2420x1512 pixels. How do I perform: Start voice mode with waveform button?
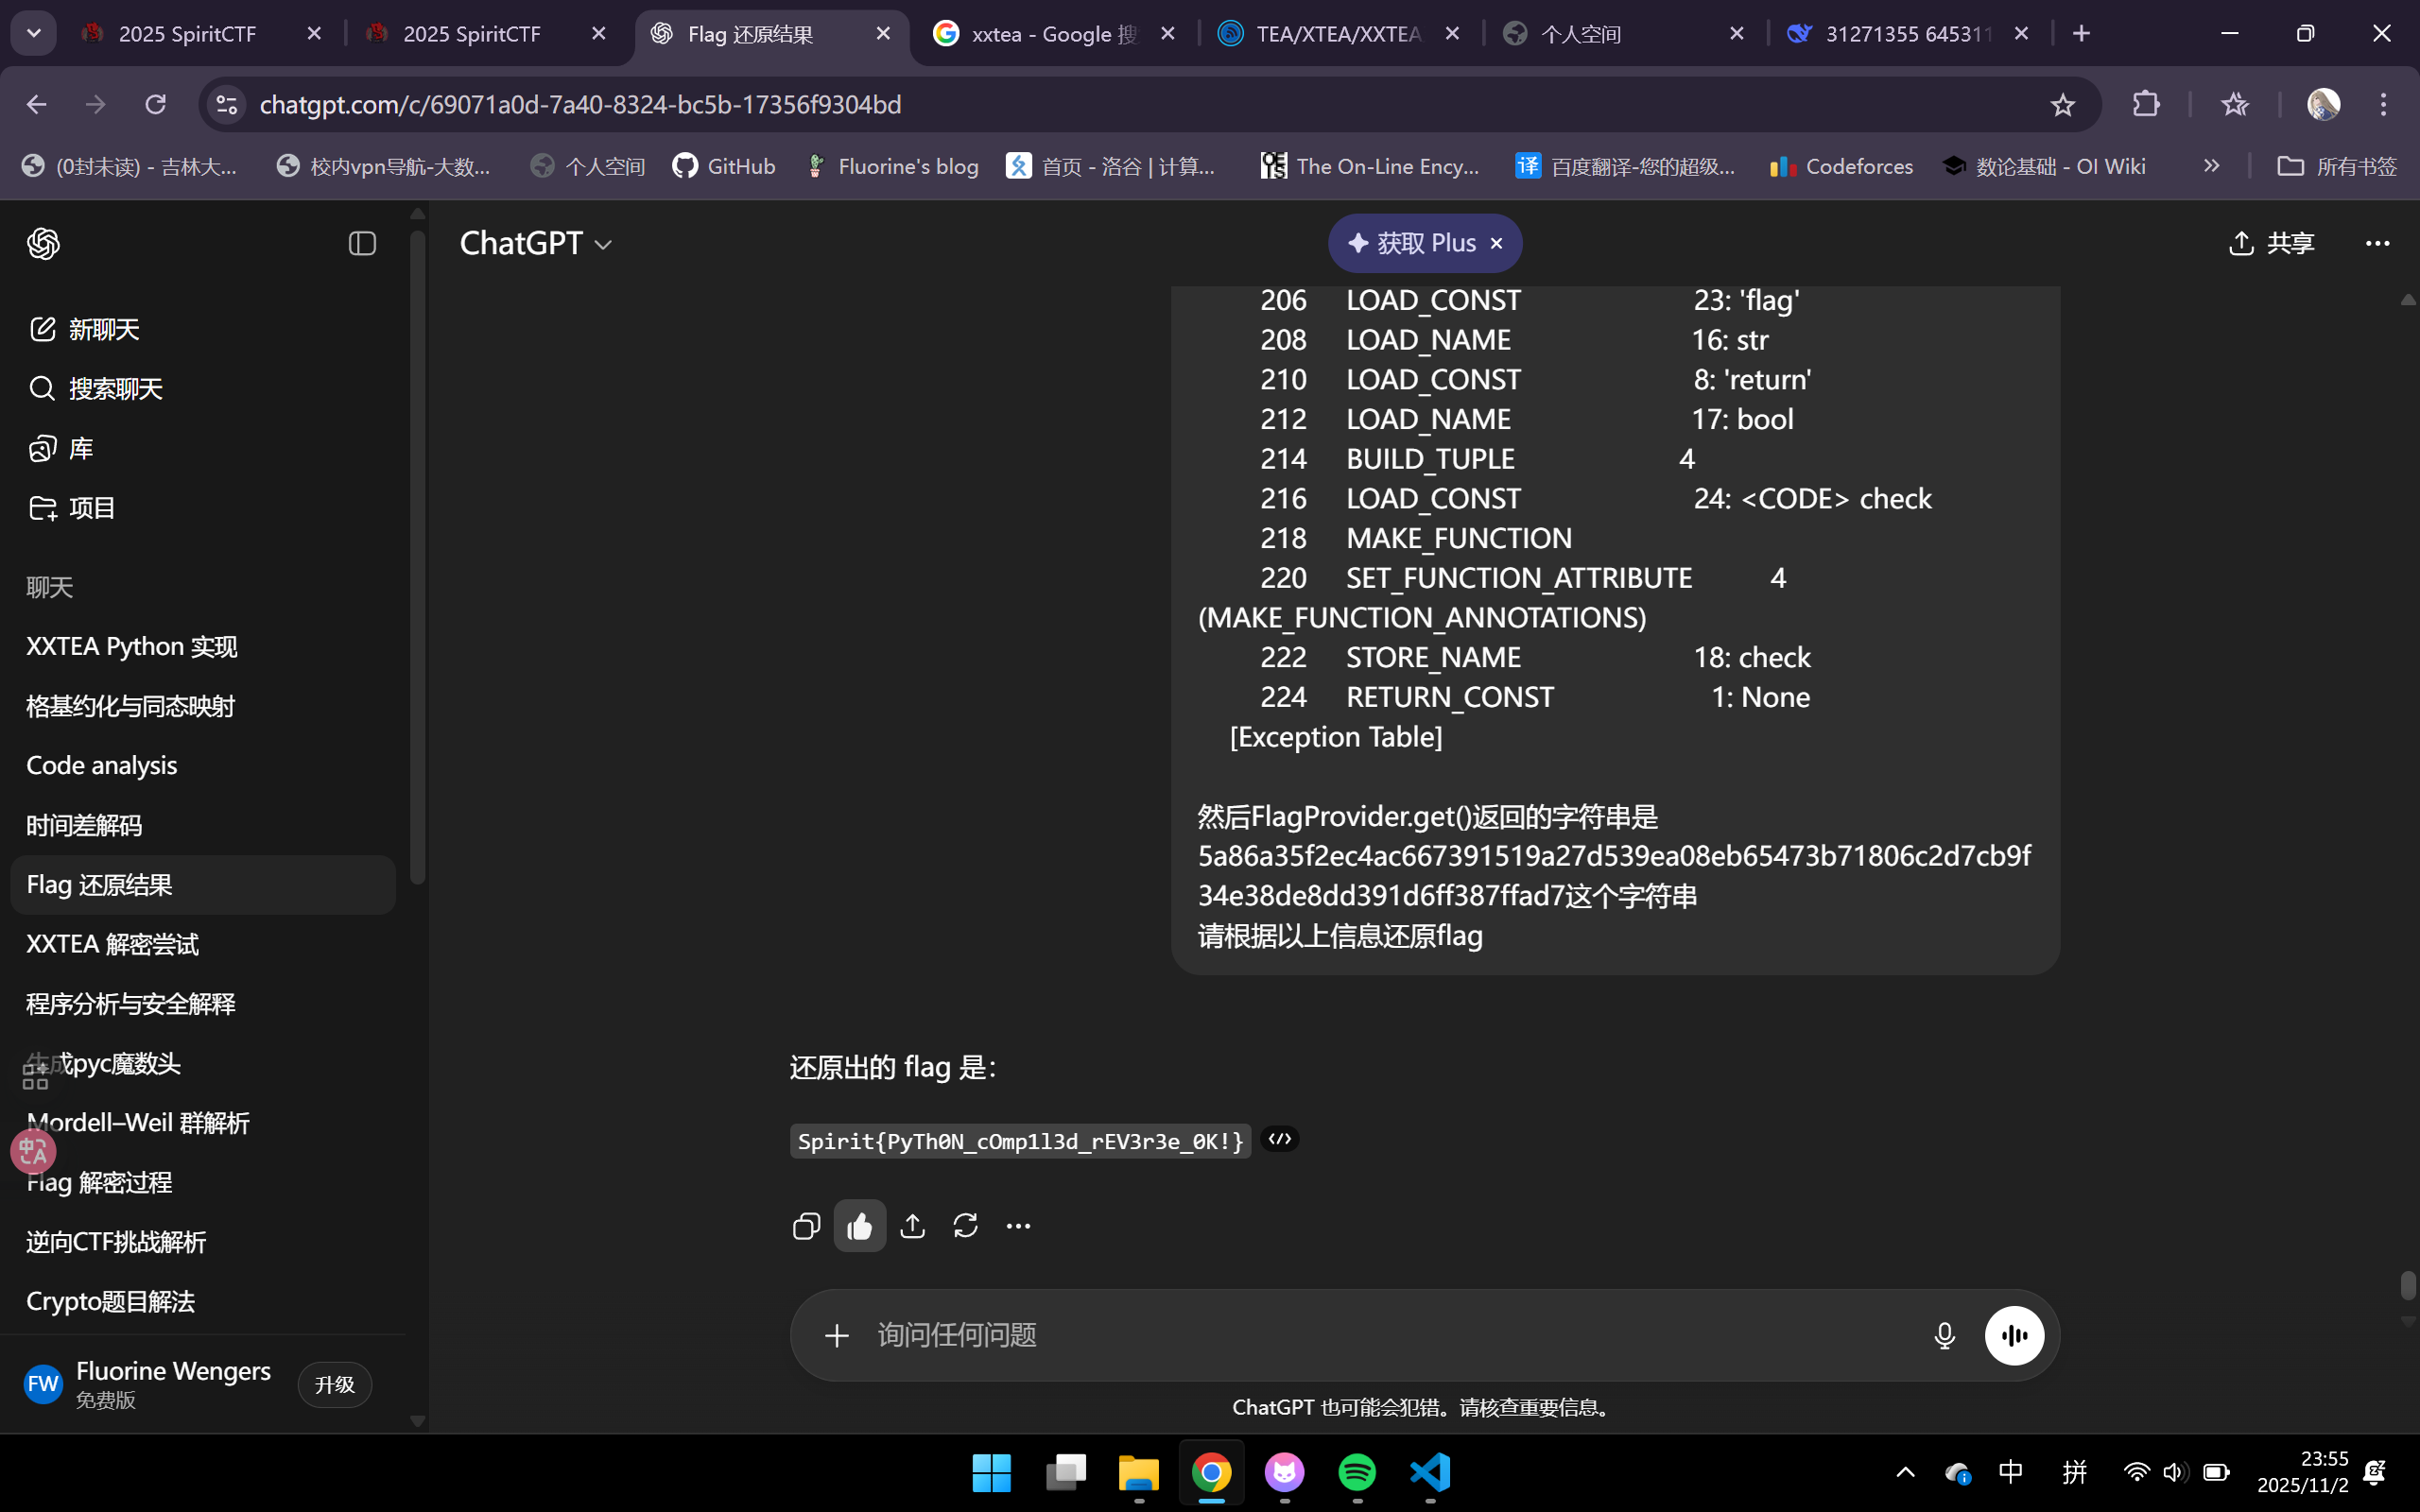coord(2013,1335)
